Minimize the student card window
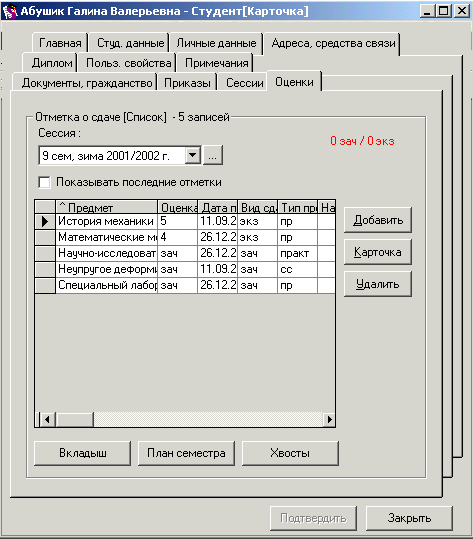This screenshot has height=539, width=473. (427, 11)
